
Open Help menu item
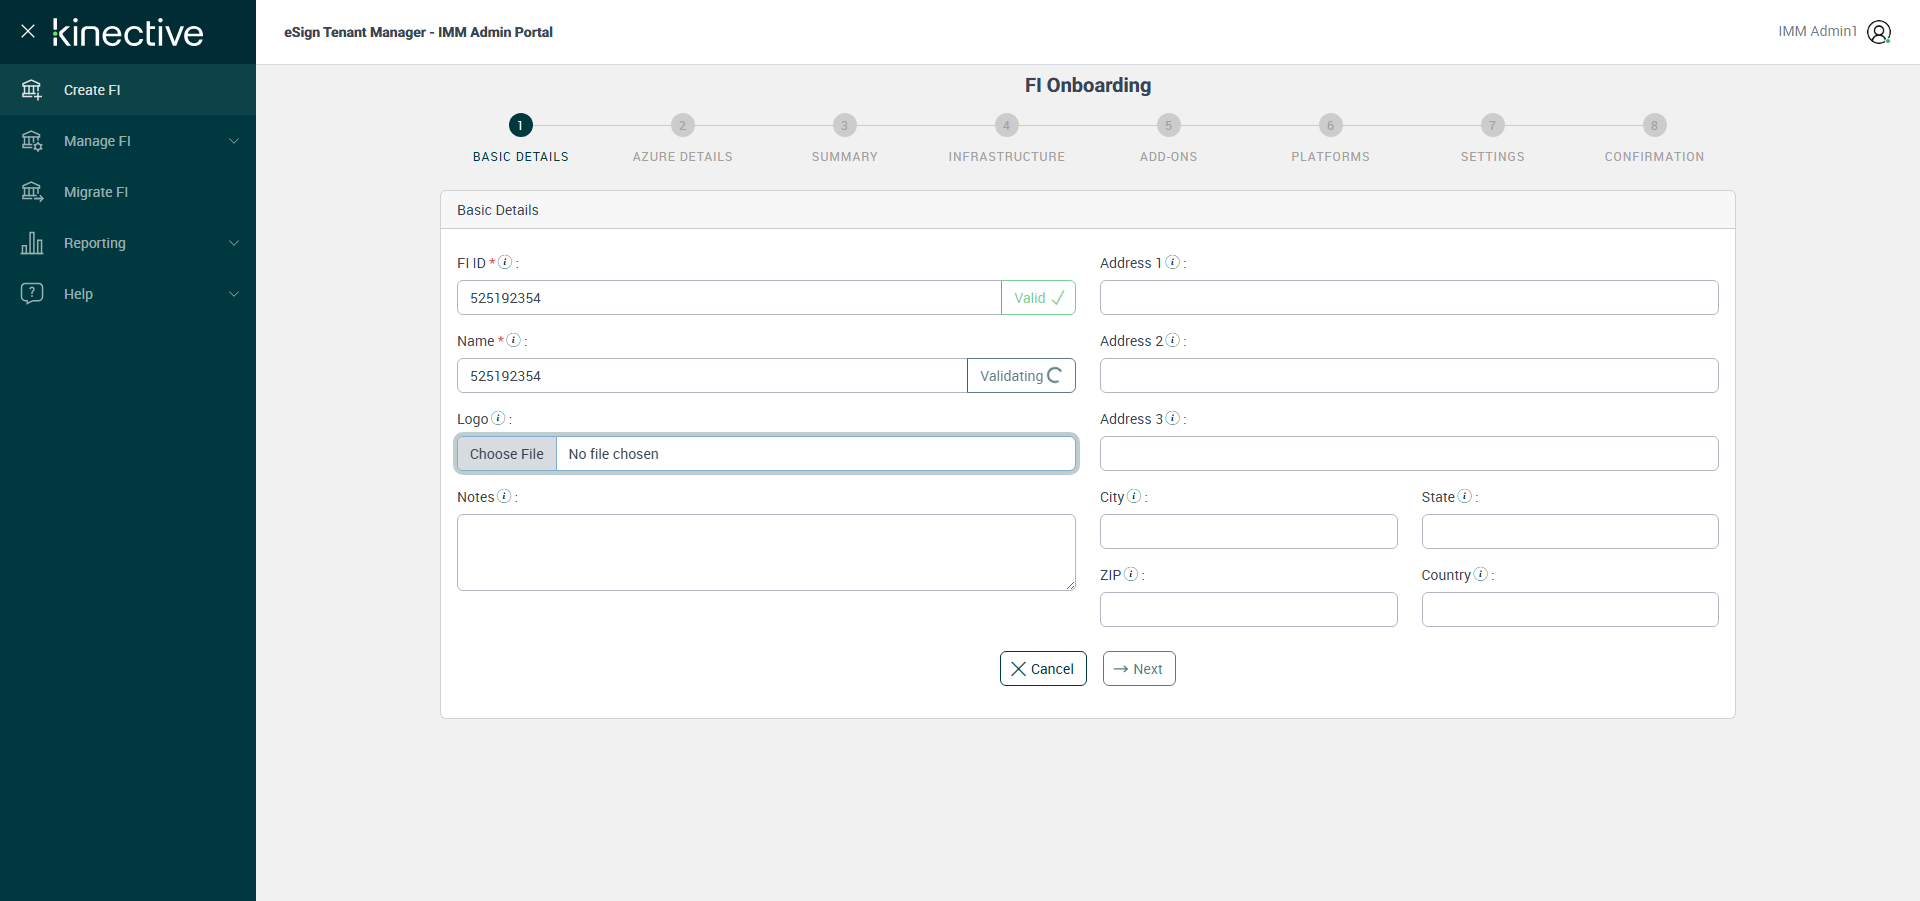coord(128,294)
